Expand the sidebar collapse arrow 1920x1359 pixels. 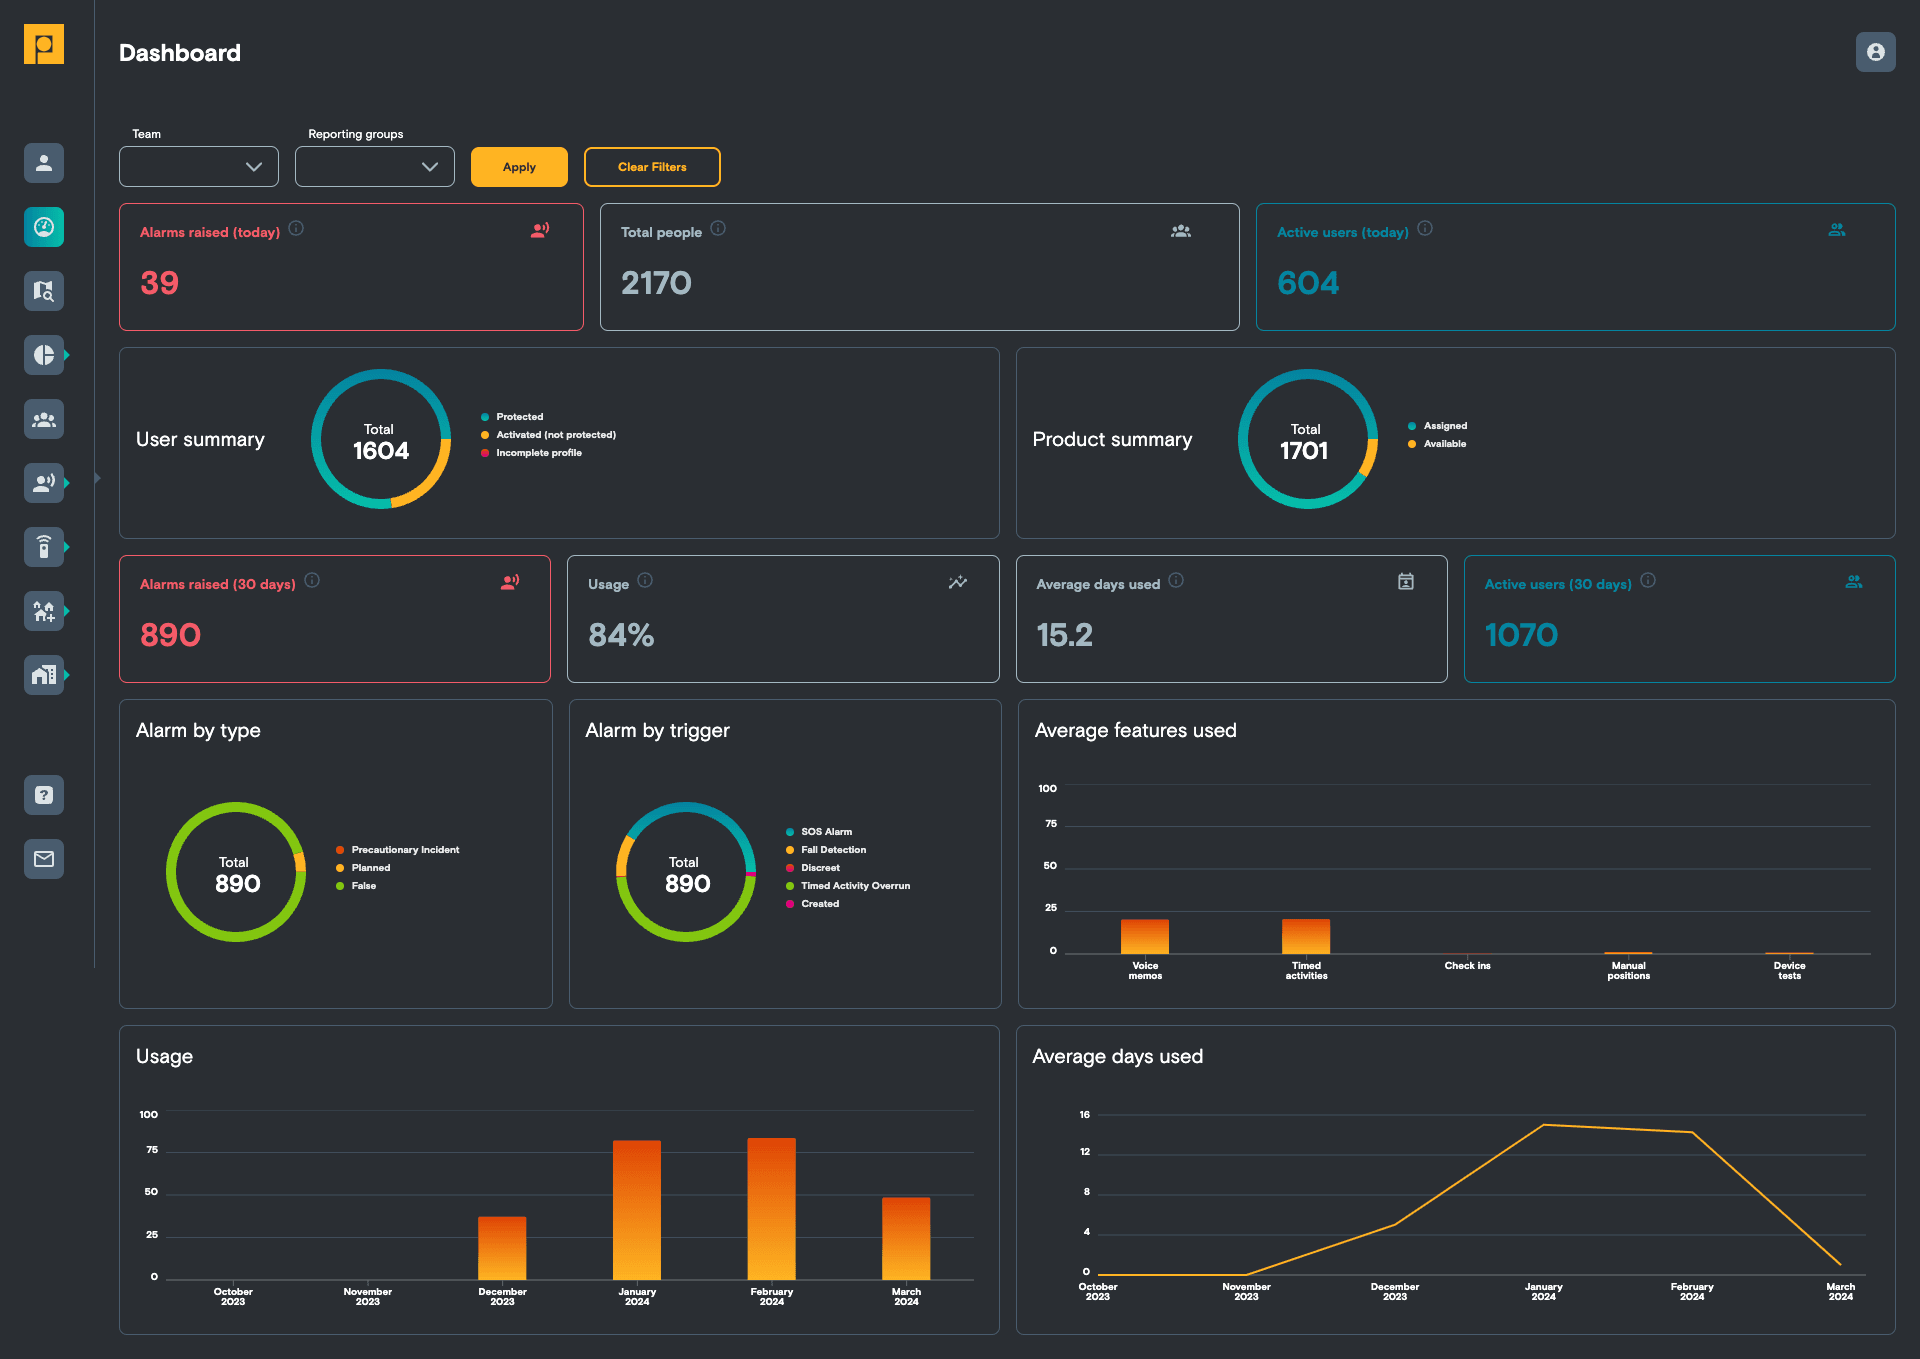97,478
